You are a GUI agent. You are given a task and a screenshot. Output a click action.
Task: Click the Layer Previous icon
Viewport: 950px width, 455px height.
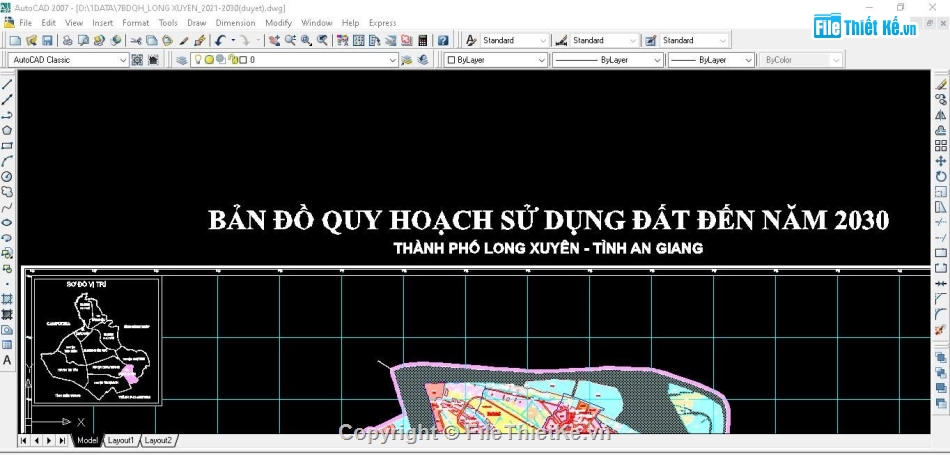tap(423, 60)
